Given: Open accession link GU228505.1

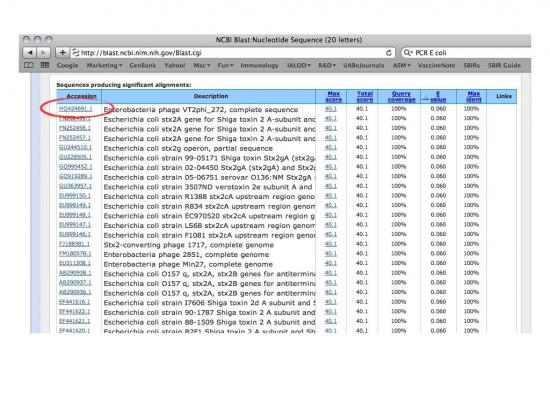Looking at the screenshot, I should click(75, 157).
